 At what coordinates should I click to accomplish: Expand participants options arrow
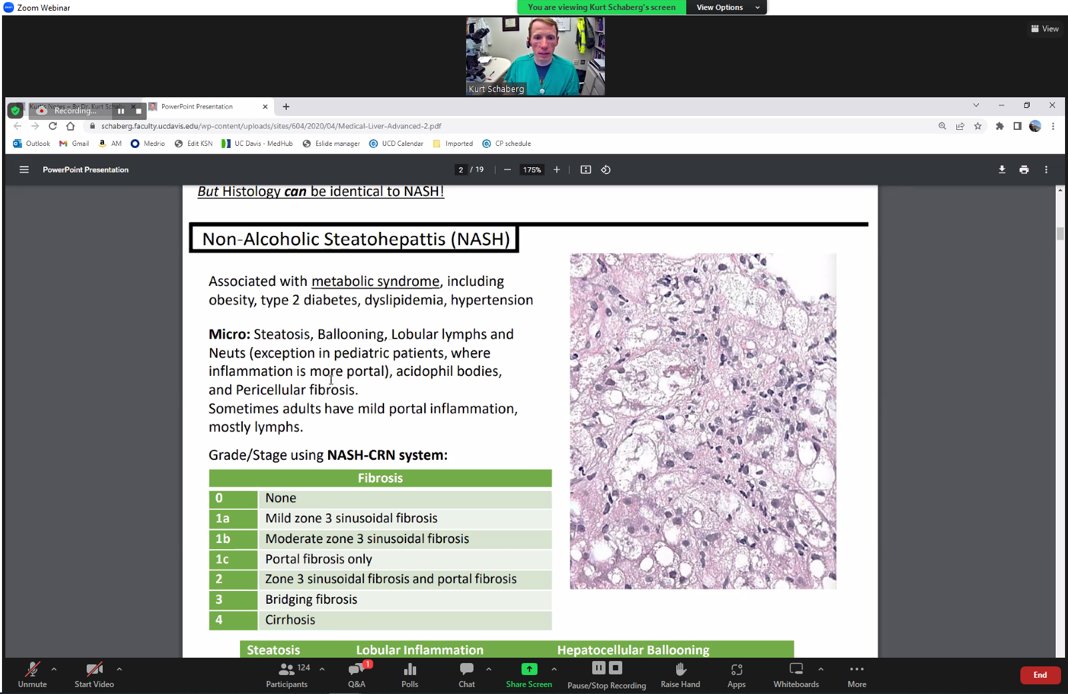click(x=322, y=669)
